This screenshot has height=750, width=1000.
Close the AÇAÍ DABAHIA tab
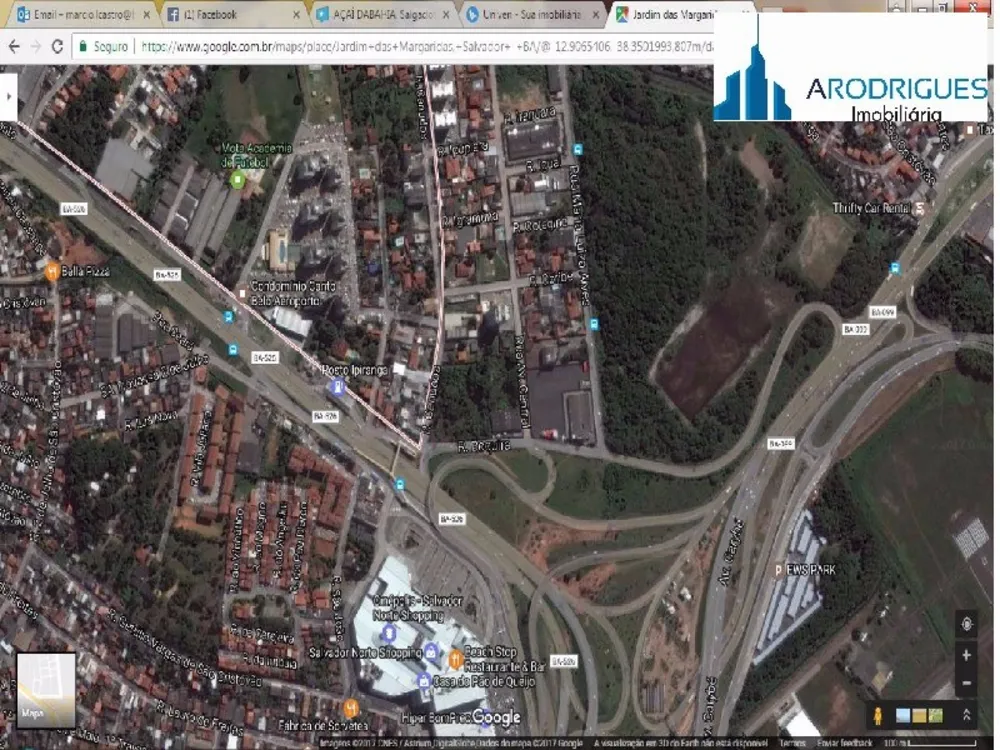point(446,14)
